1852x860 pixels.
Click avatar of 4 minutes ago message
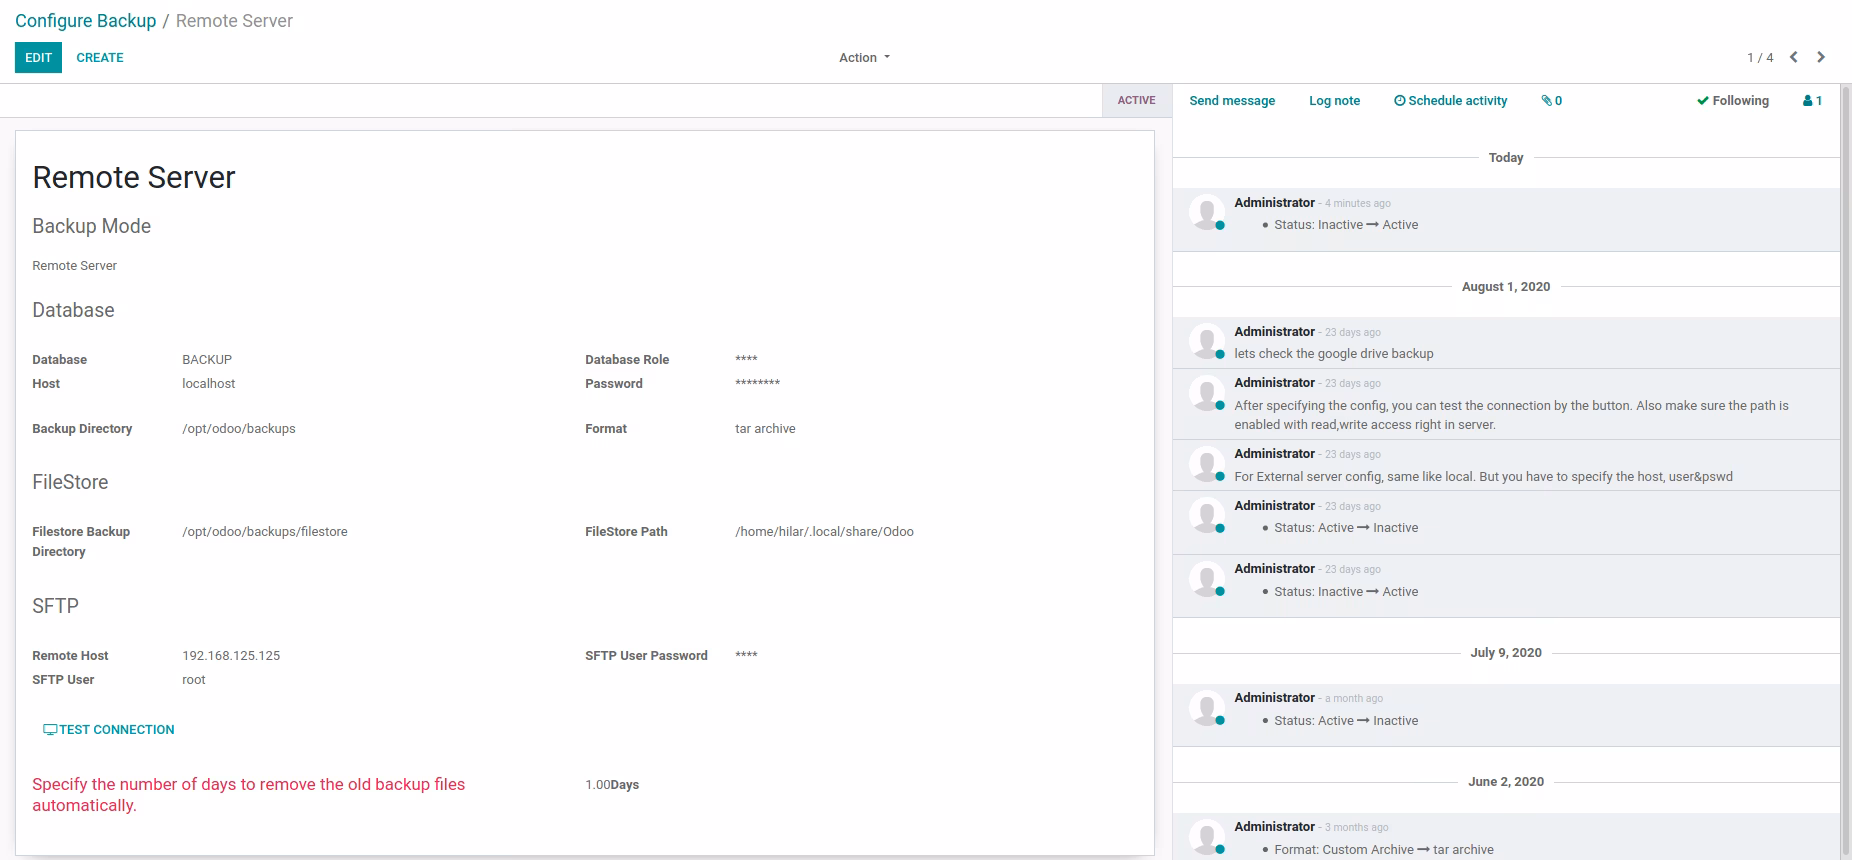coord(1207,212)
